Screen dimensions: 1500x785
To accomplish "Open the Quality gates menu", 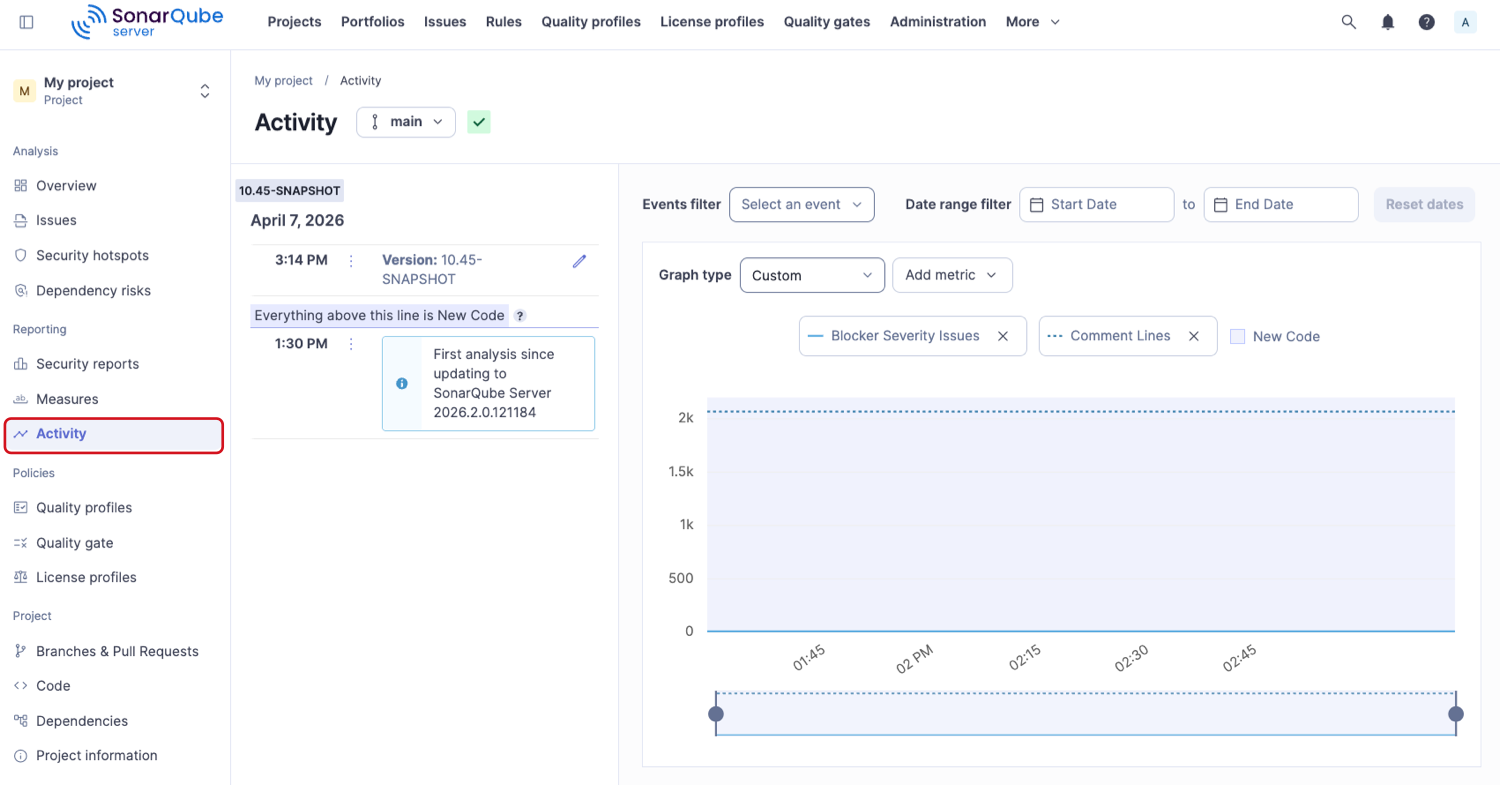I will pyautogui.click(x=827, y=22).
